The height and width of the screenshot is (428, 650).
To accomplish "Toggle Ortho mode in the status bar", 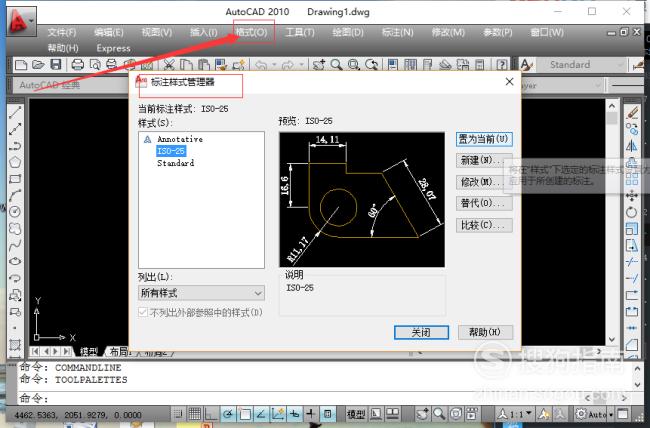I will point(211,413).
